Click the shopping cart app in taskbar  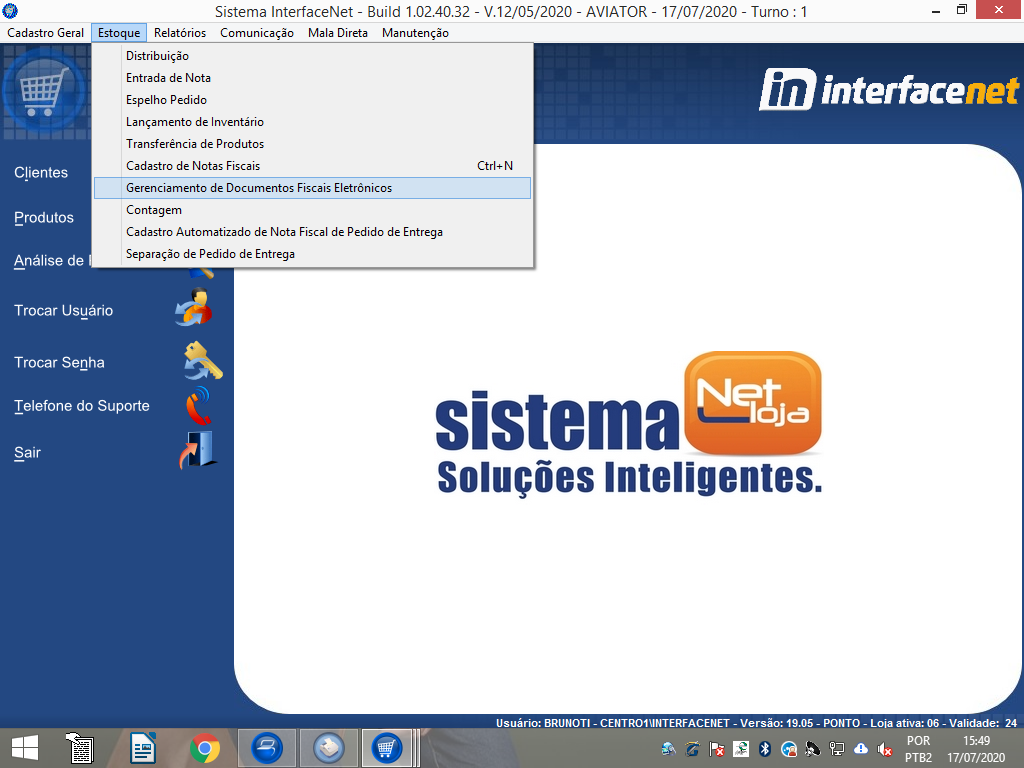click(x=387, y=748)
